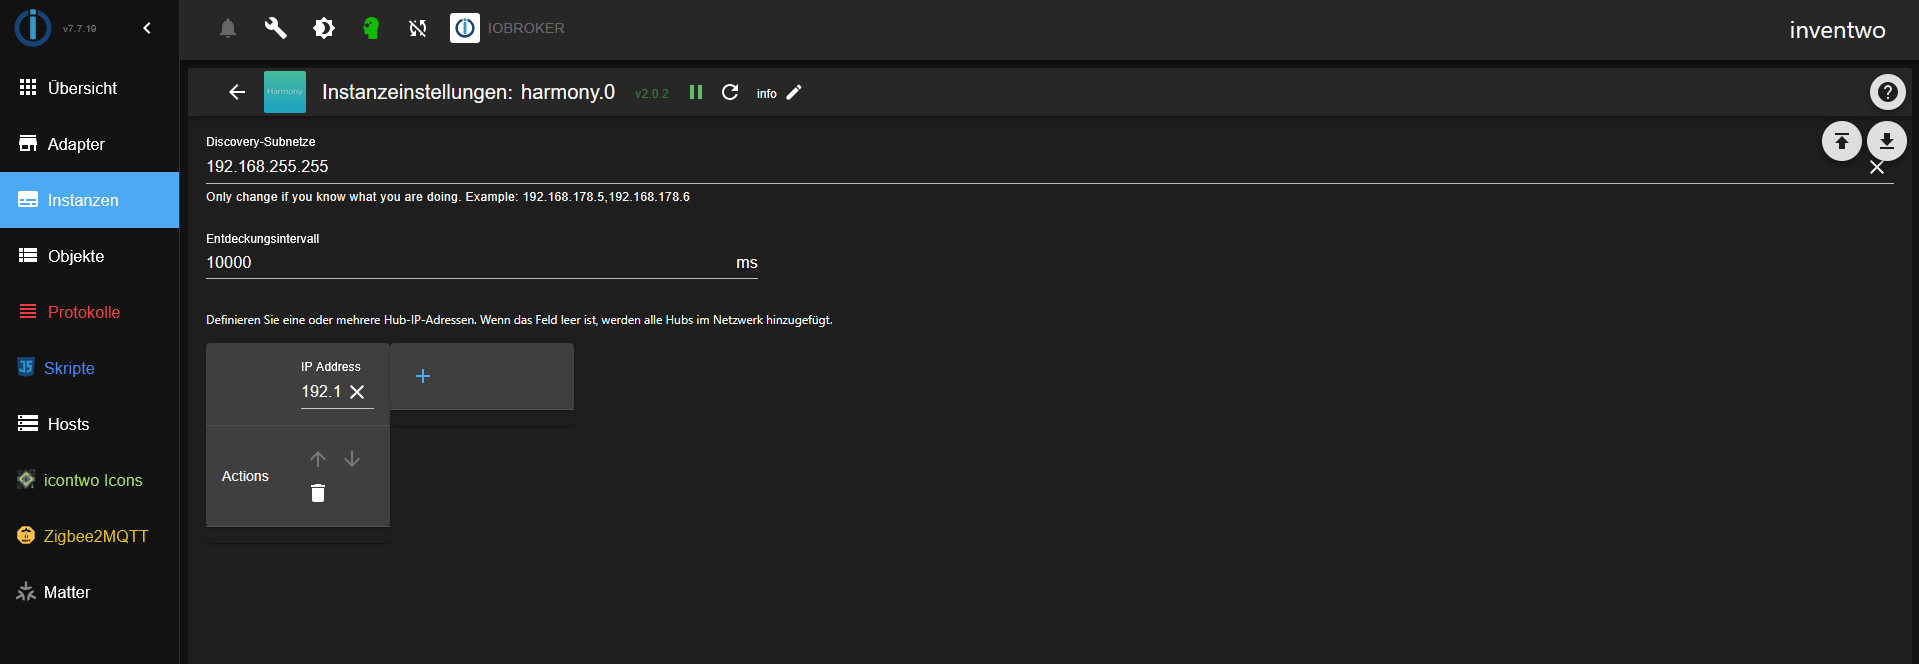Open Übersicht in sidebar

[90, 88]
